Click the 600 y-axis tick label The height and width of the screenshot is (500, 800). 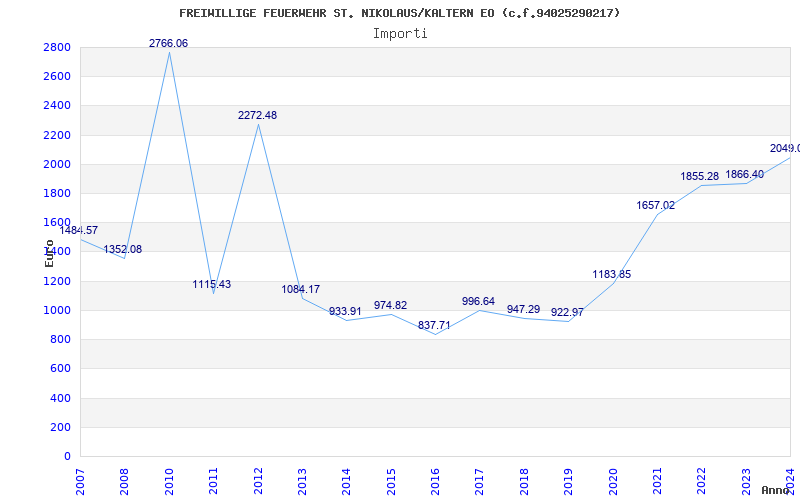tap(63, 368)
